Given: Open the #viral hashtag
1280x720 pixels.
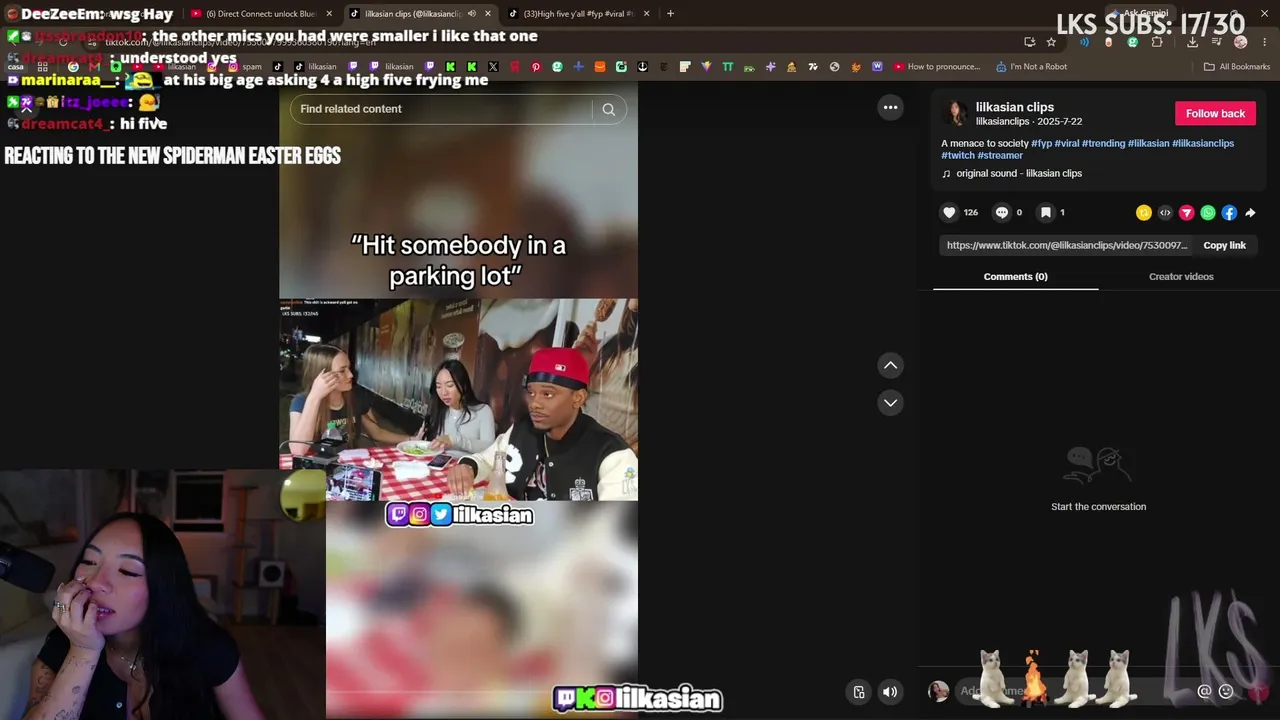Looking at the screenshot, I should 1067,143.
